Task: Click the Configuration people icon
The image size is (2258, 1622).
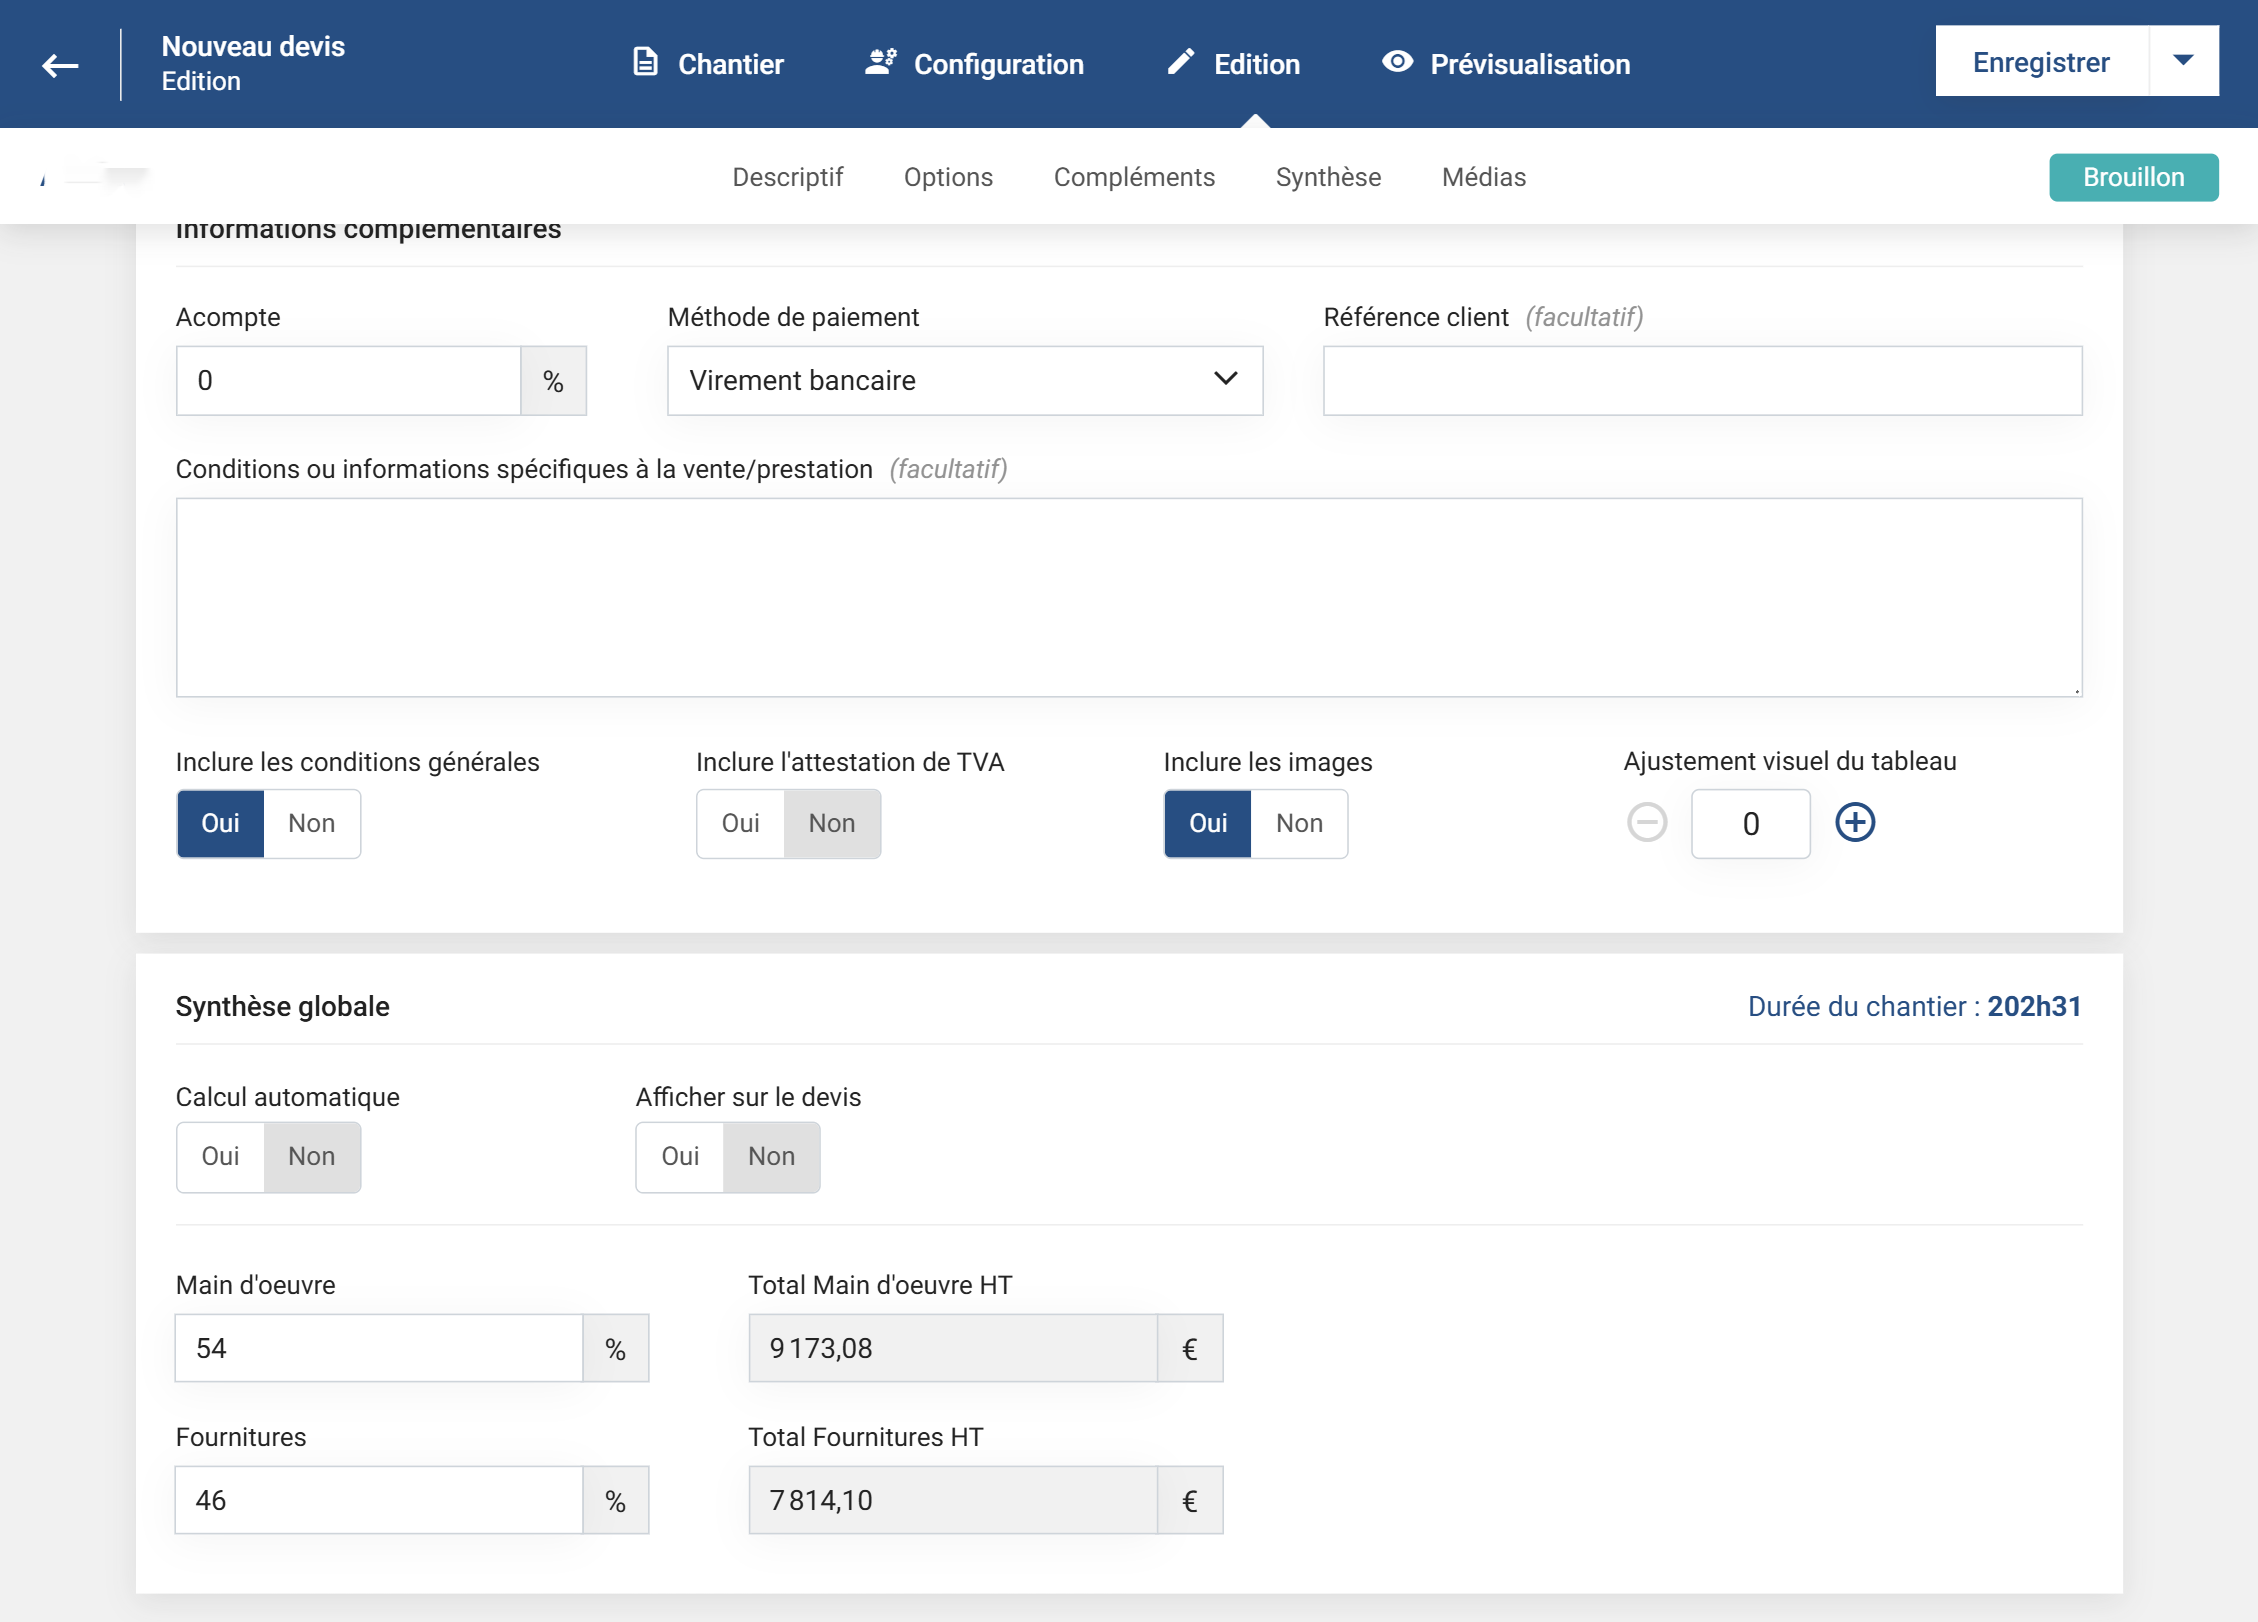Action: point(880,62)
